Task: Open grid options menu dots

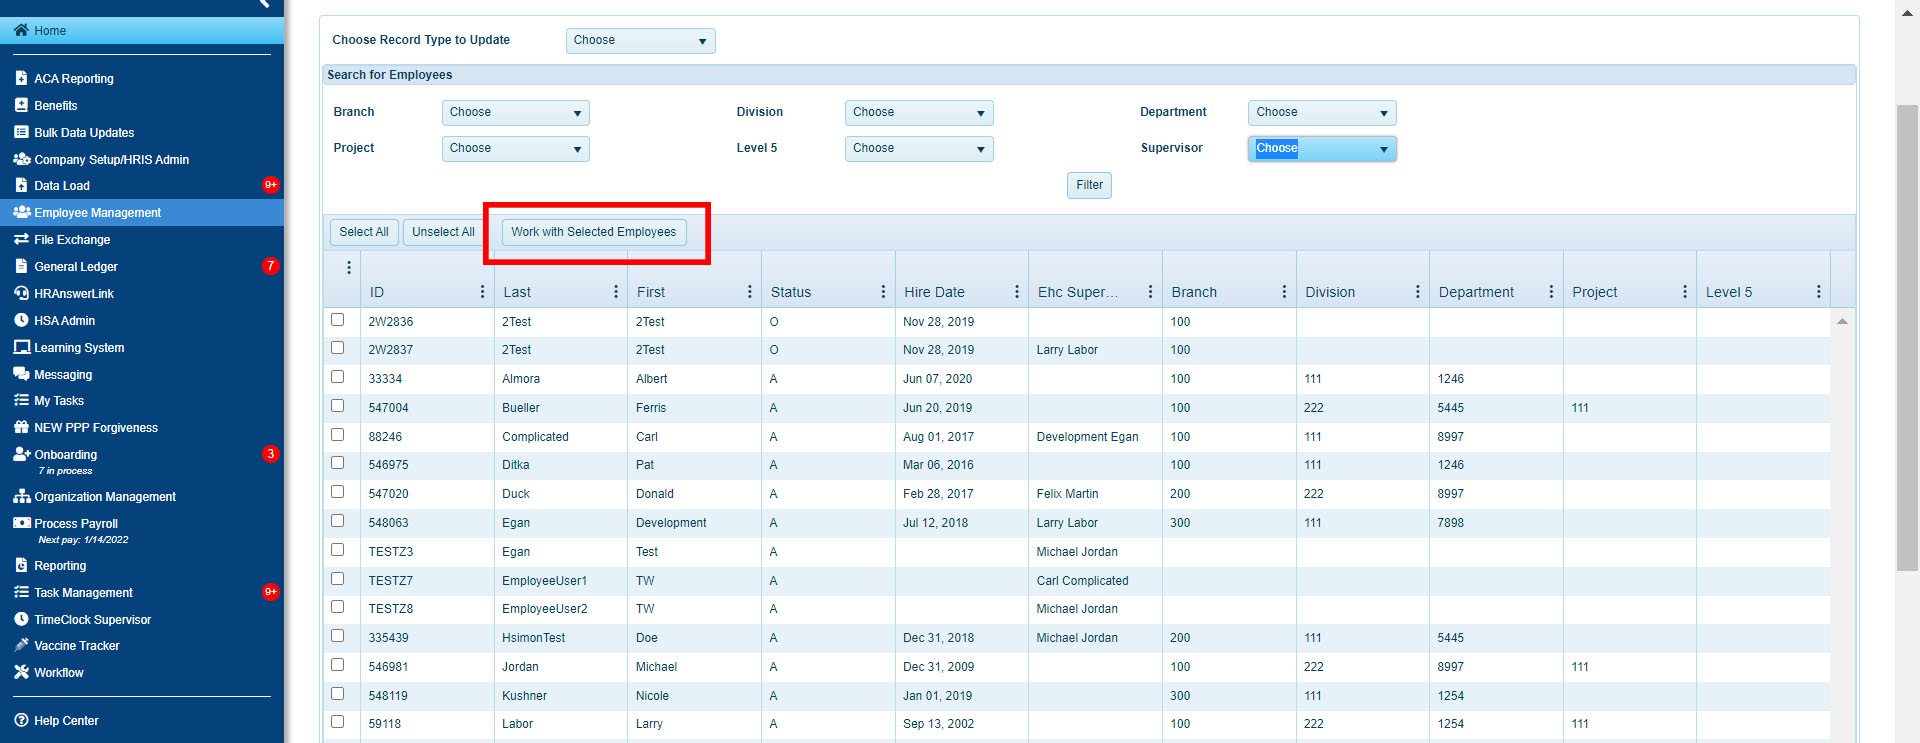Action: tap(348, 268)
